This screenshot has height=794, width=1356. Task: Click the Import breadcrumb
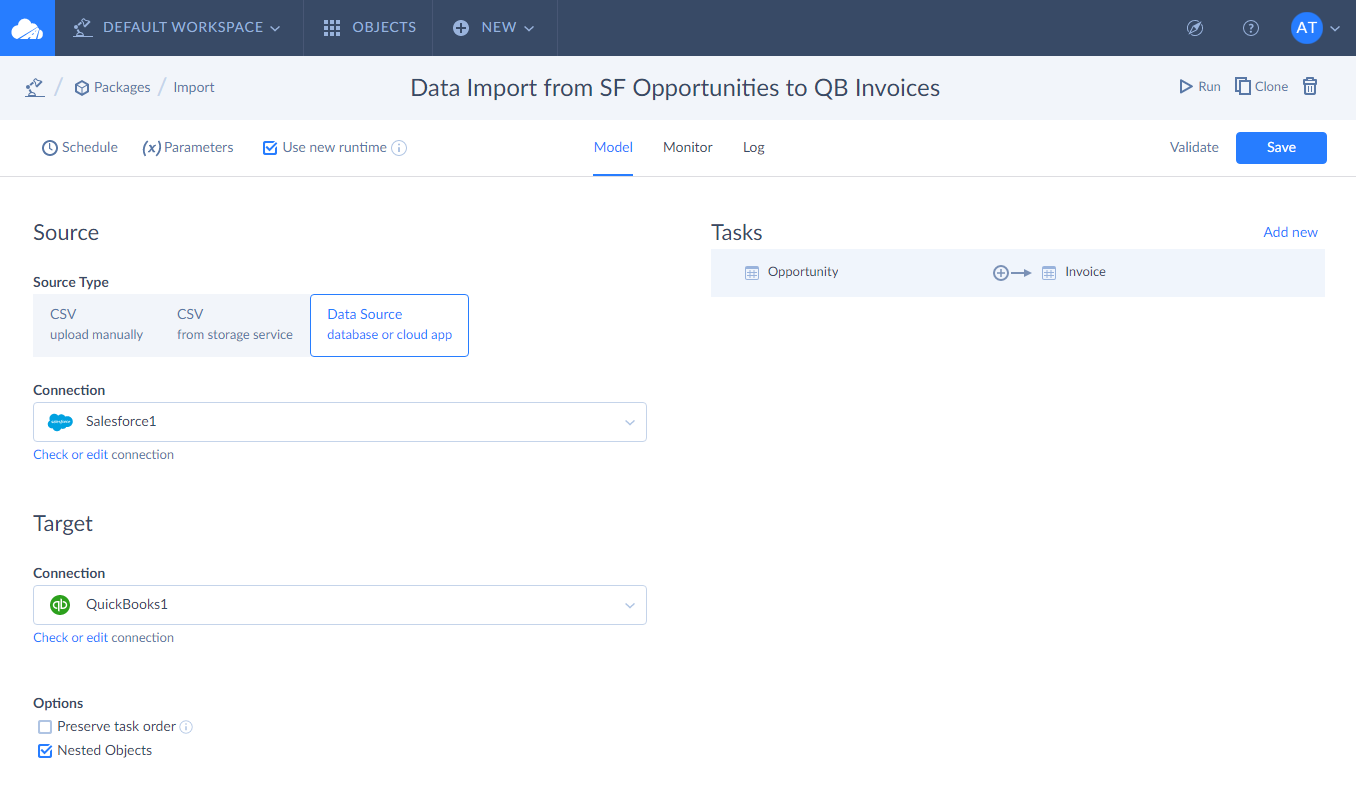click(x=194, y=87)
